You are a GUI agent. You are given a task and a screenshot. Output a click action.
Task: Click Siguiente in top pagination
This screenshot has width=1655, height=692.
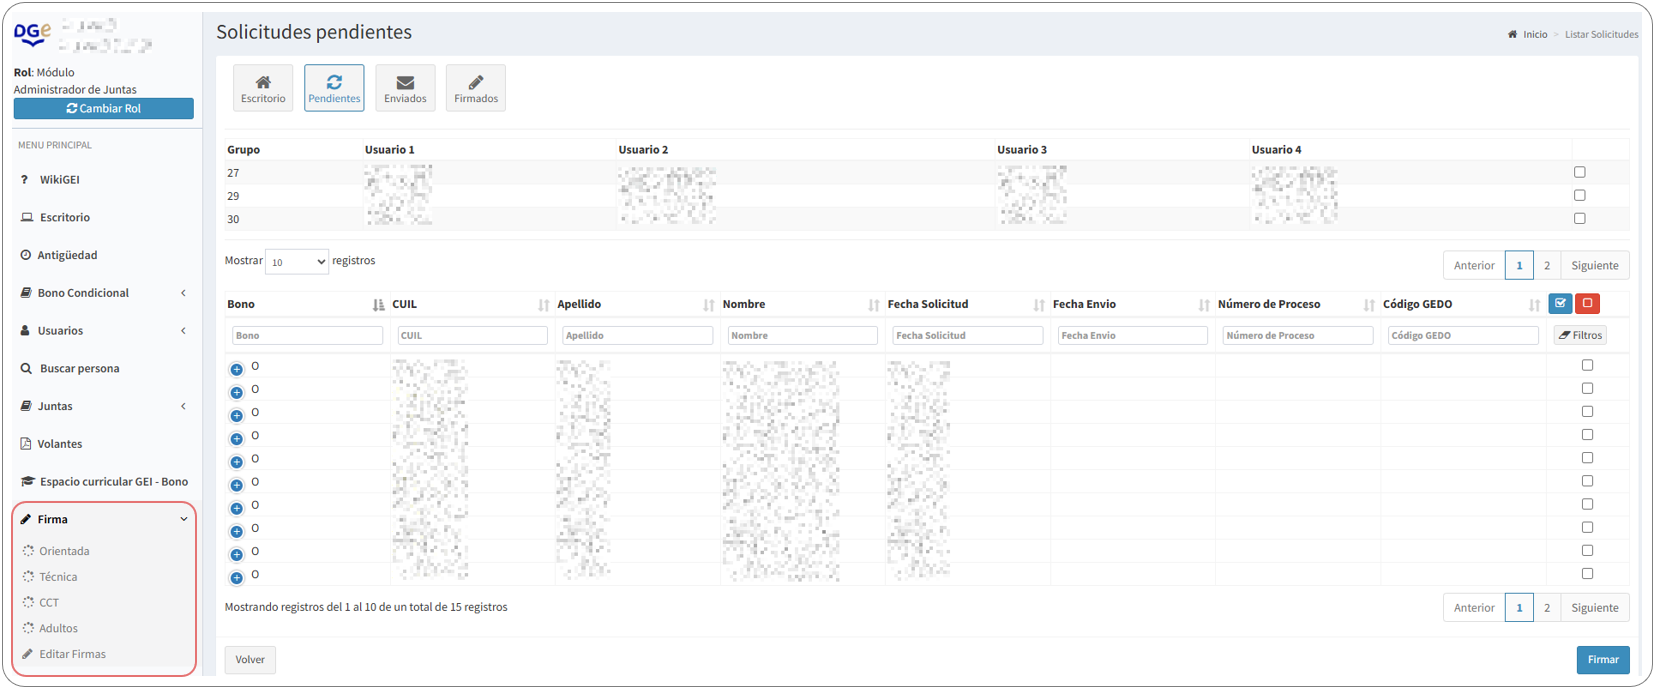(1595, 265)
